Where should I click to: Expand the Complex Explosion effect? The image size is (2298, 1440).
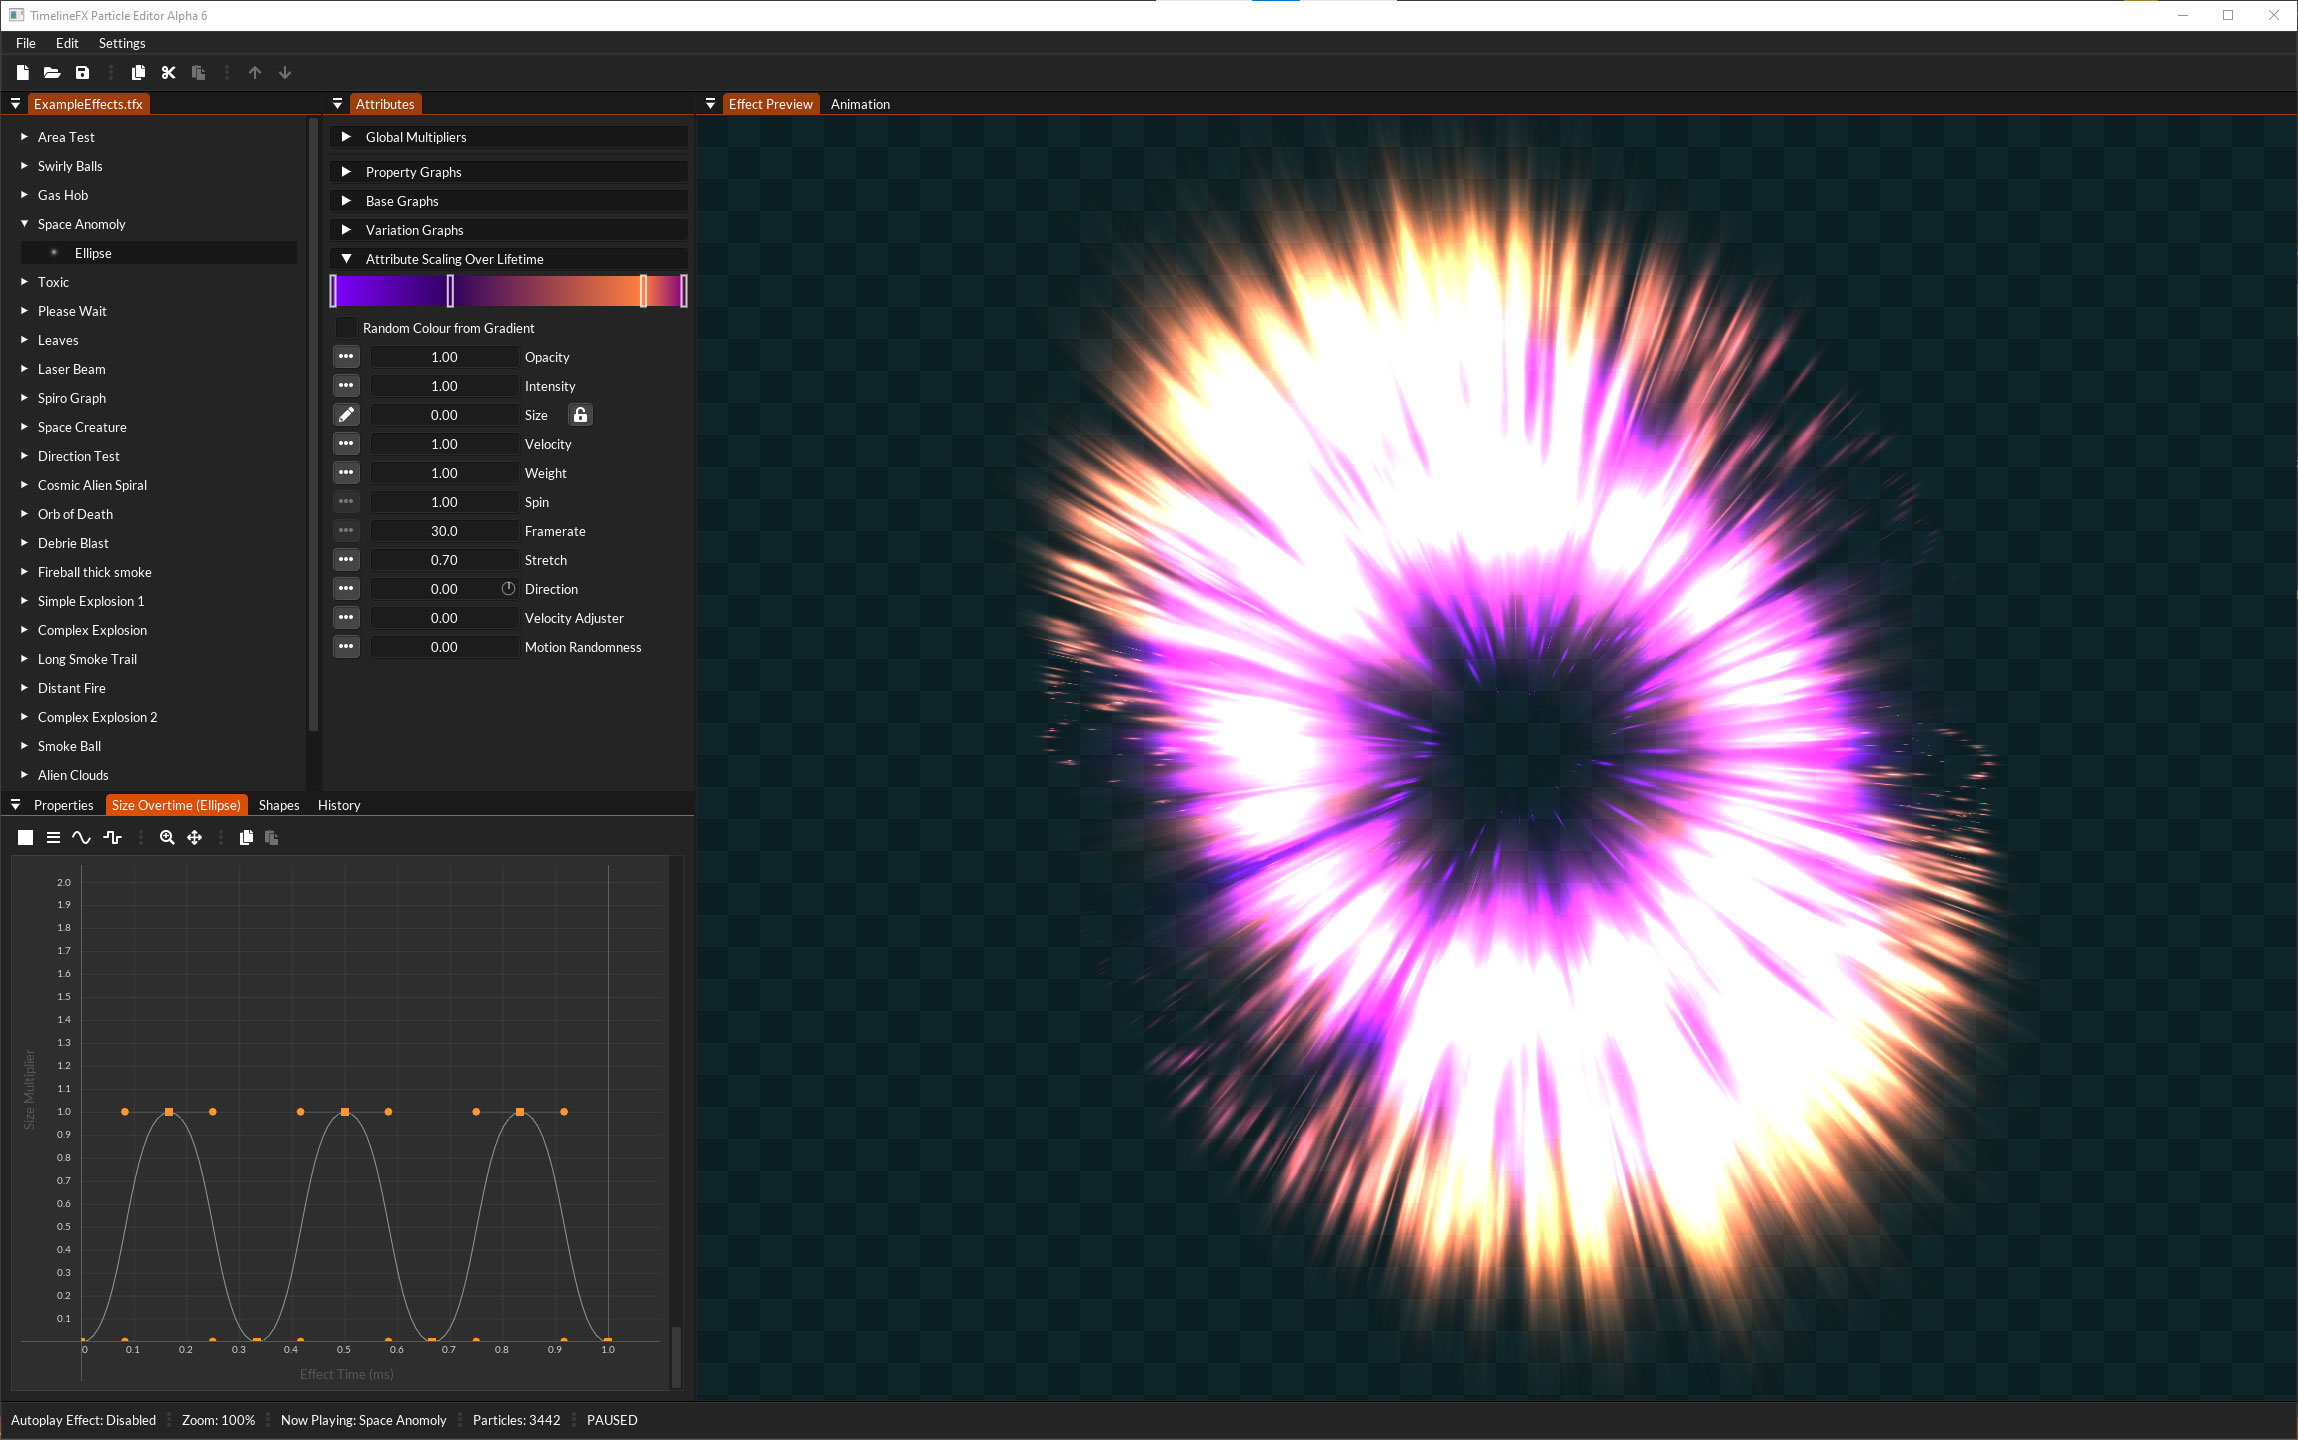click(24, 630)
